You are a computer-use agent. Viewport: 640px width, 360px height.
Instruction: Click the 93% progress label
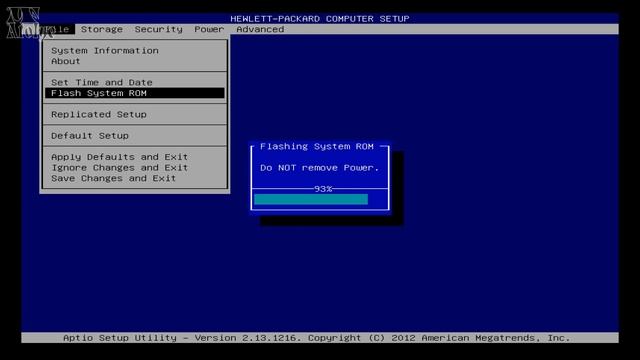(323, 189)
